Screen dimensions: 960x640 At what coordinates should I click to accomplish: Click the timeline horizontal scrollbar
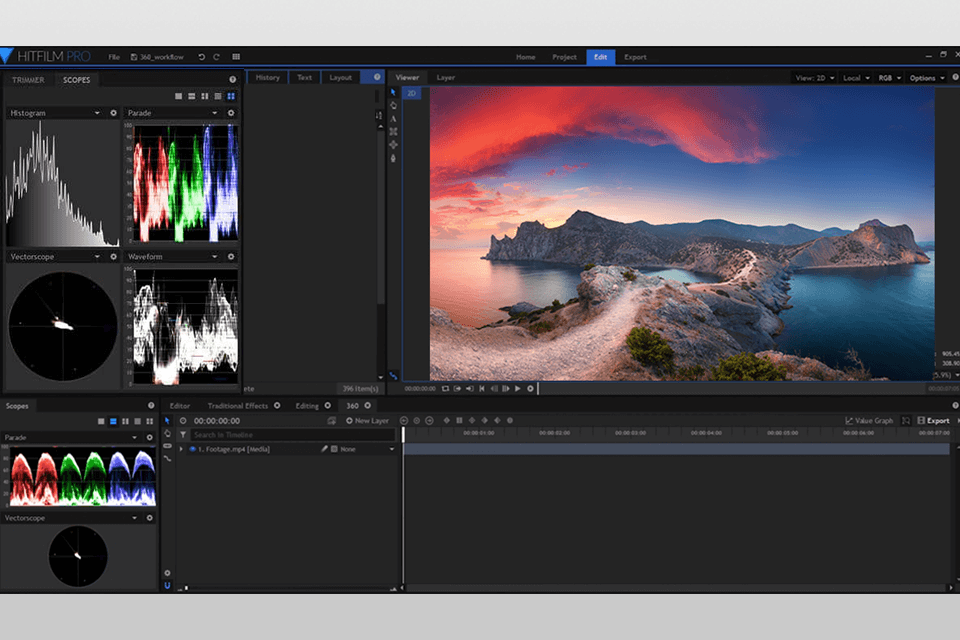pos(677,588)
